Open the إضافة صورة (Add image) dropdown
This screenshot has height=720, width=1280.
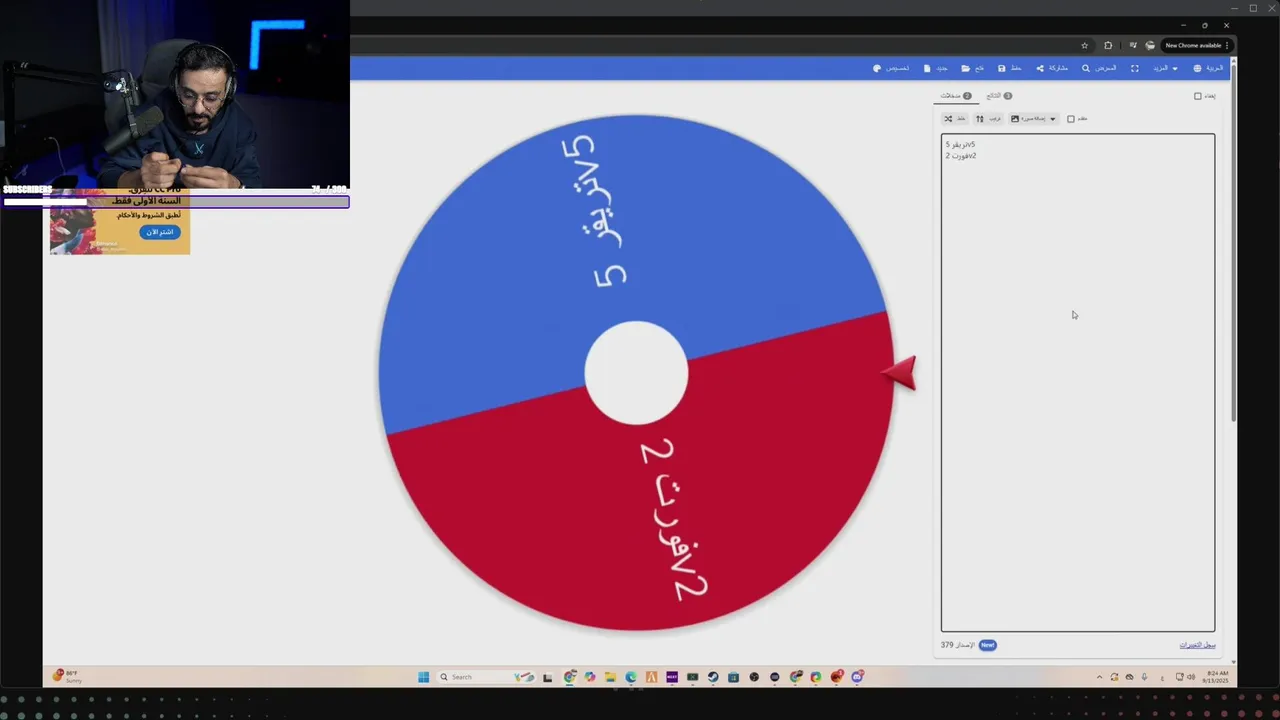coord(1033,118)
